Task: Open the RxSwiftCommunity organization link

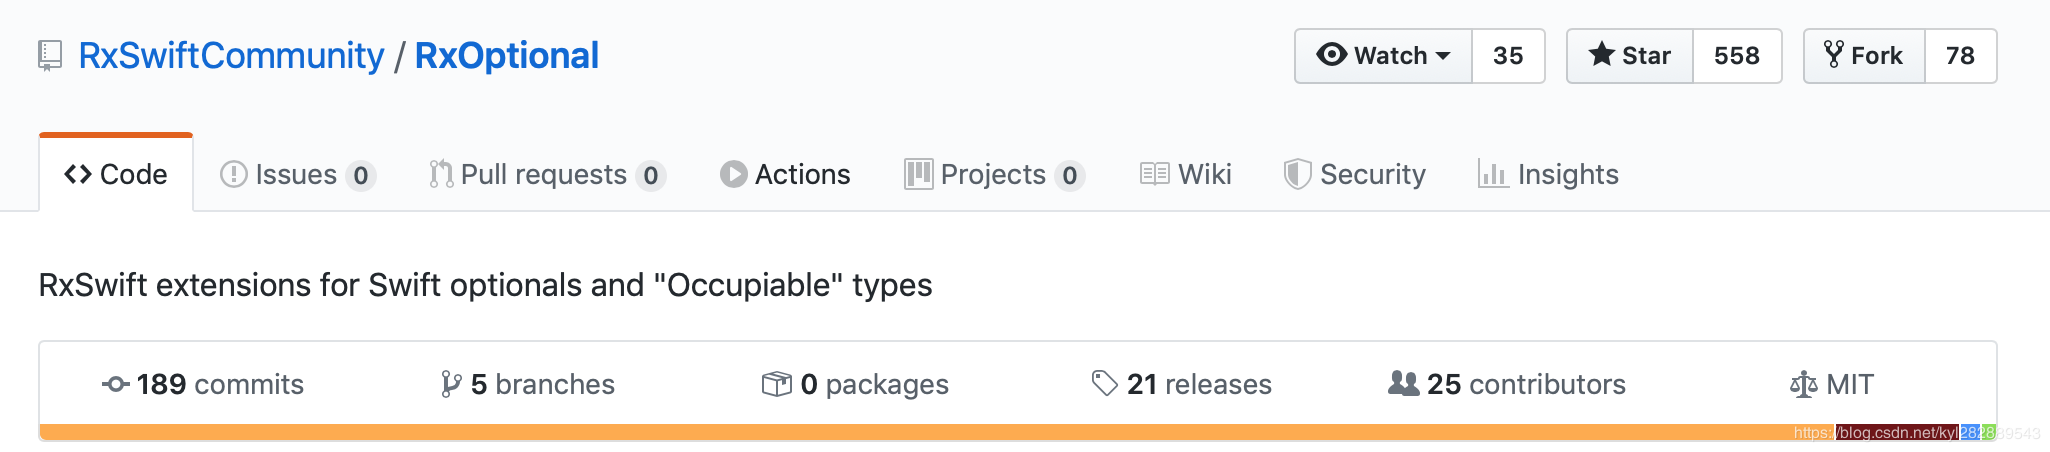Action: pyautogui.click(x=231, y=55)
